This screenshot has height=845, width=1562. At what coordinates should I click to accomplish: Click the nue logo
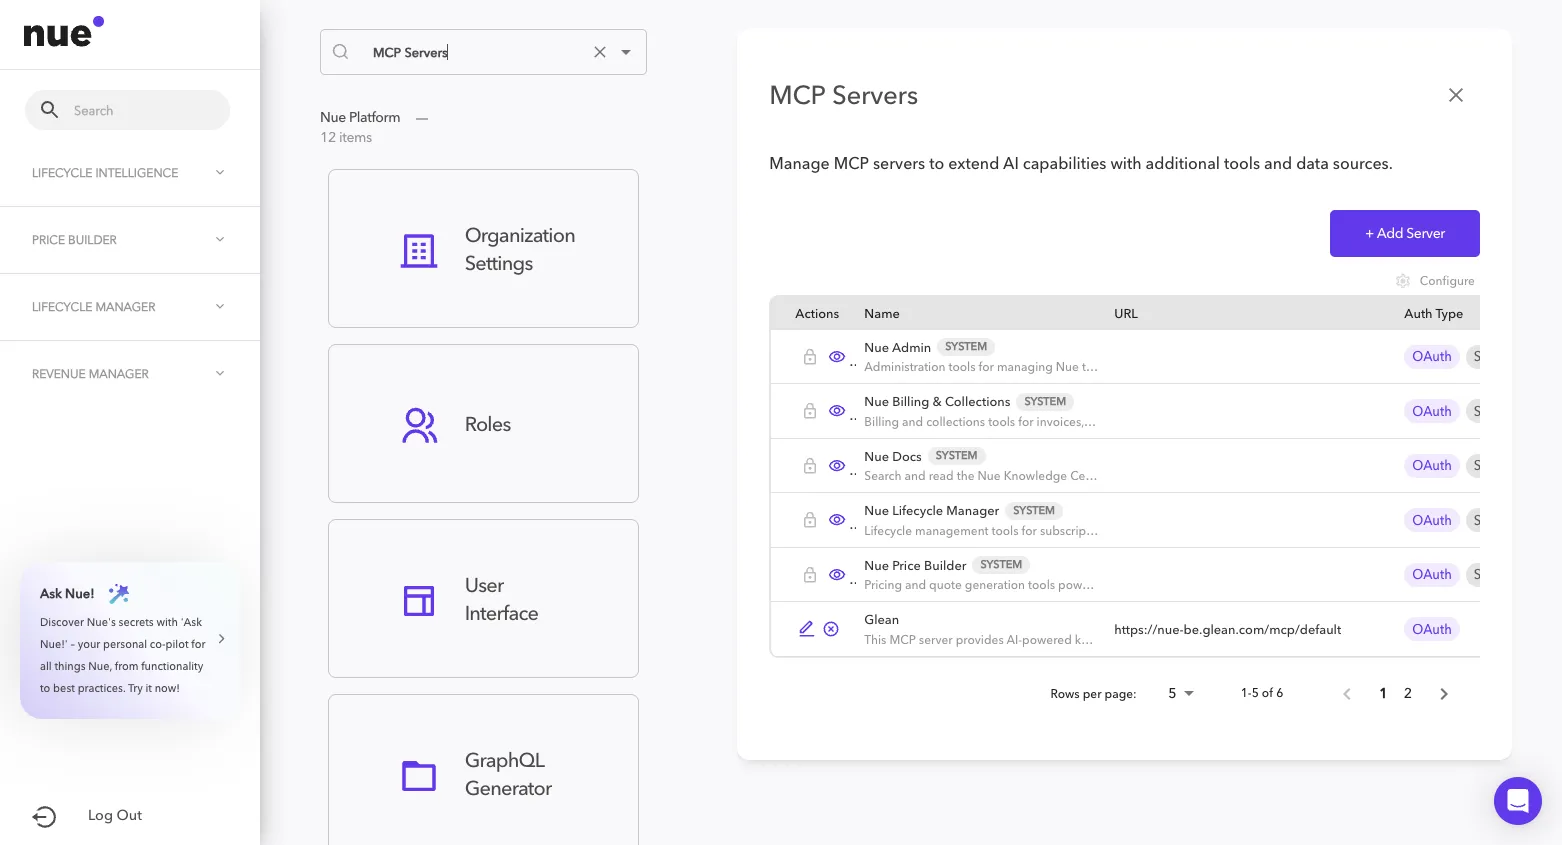[x=64, y=33]
